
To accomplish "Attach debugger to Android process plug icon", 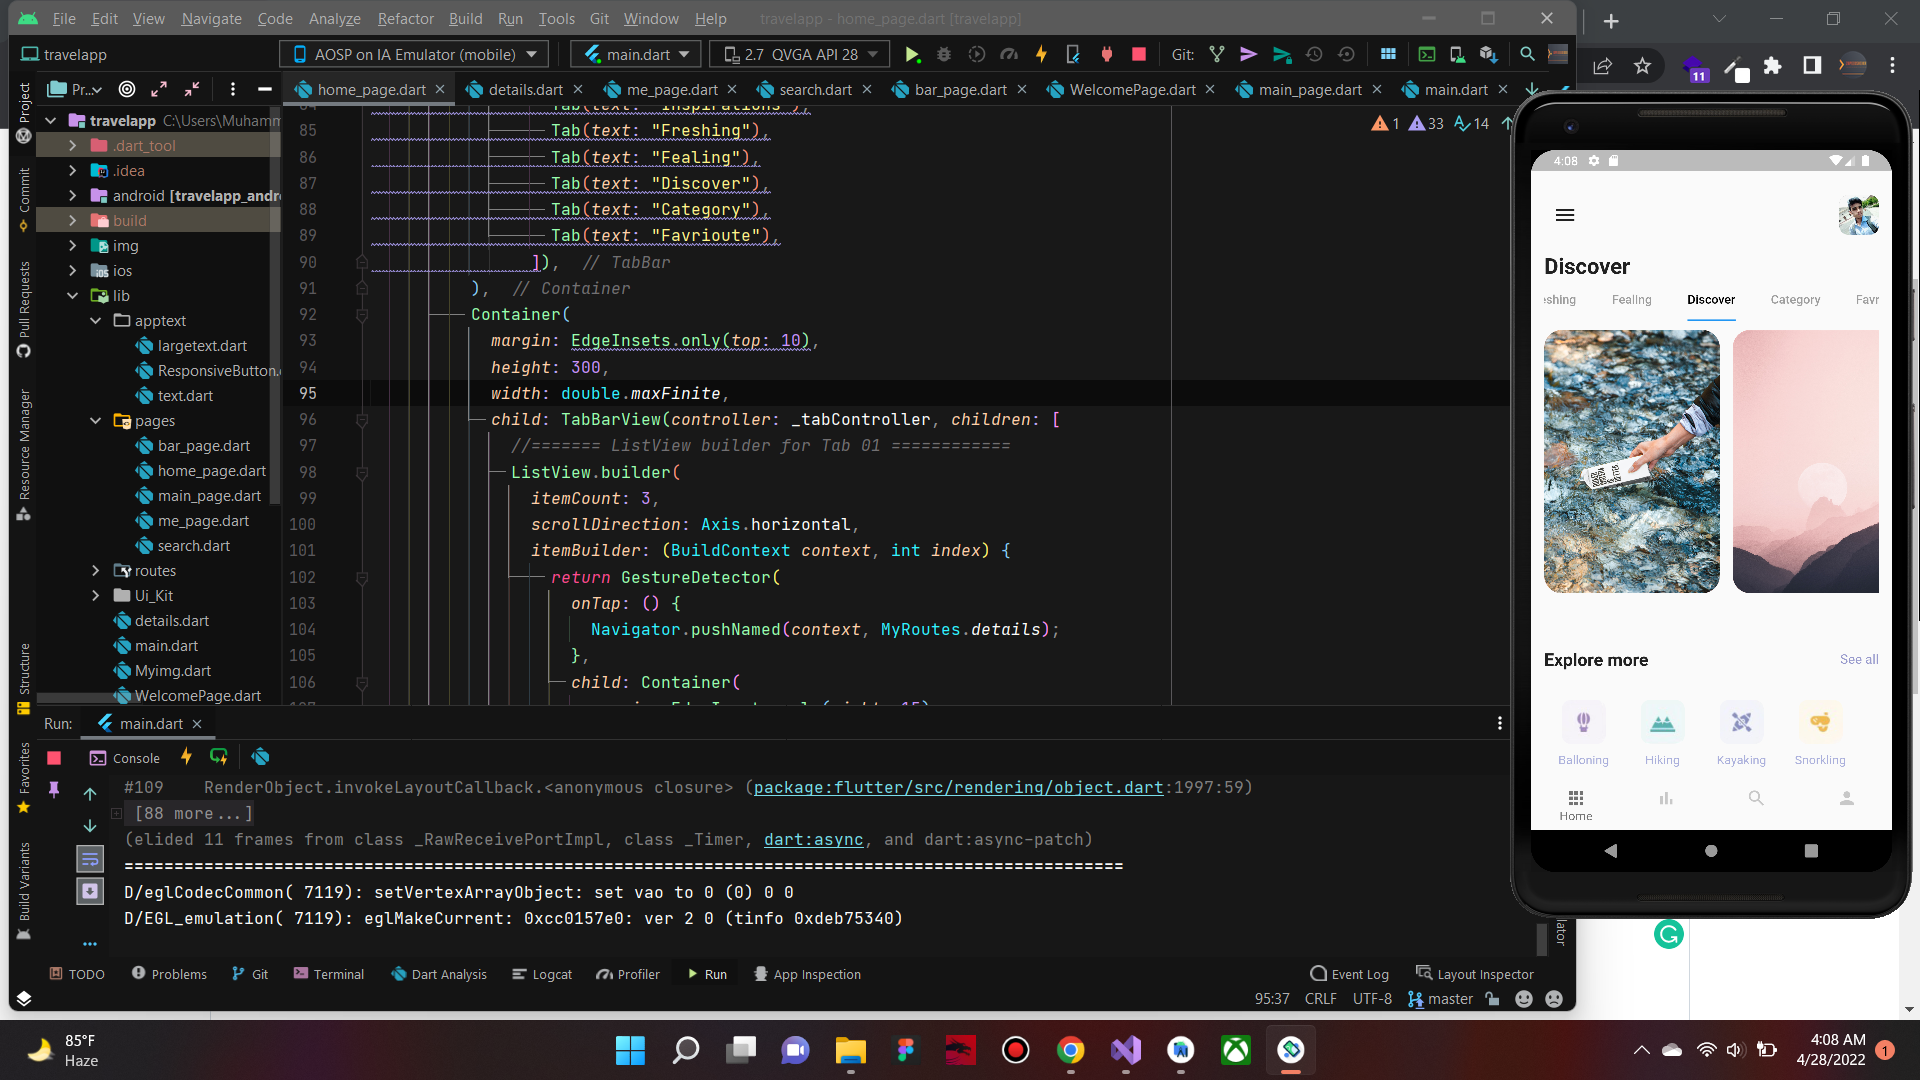I will click(1106, 55).
